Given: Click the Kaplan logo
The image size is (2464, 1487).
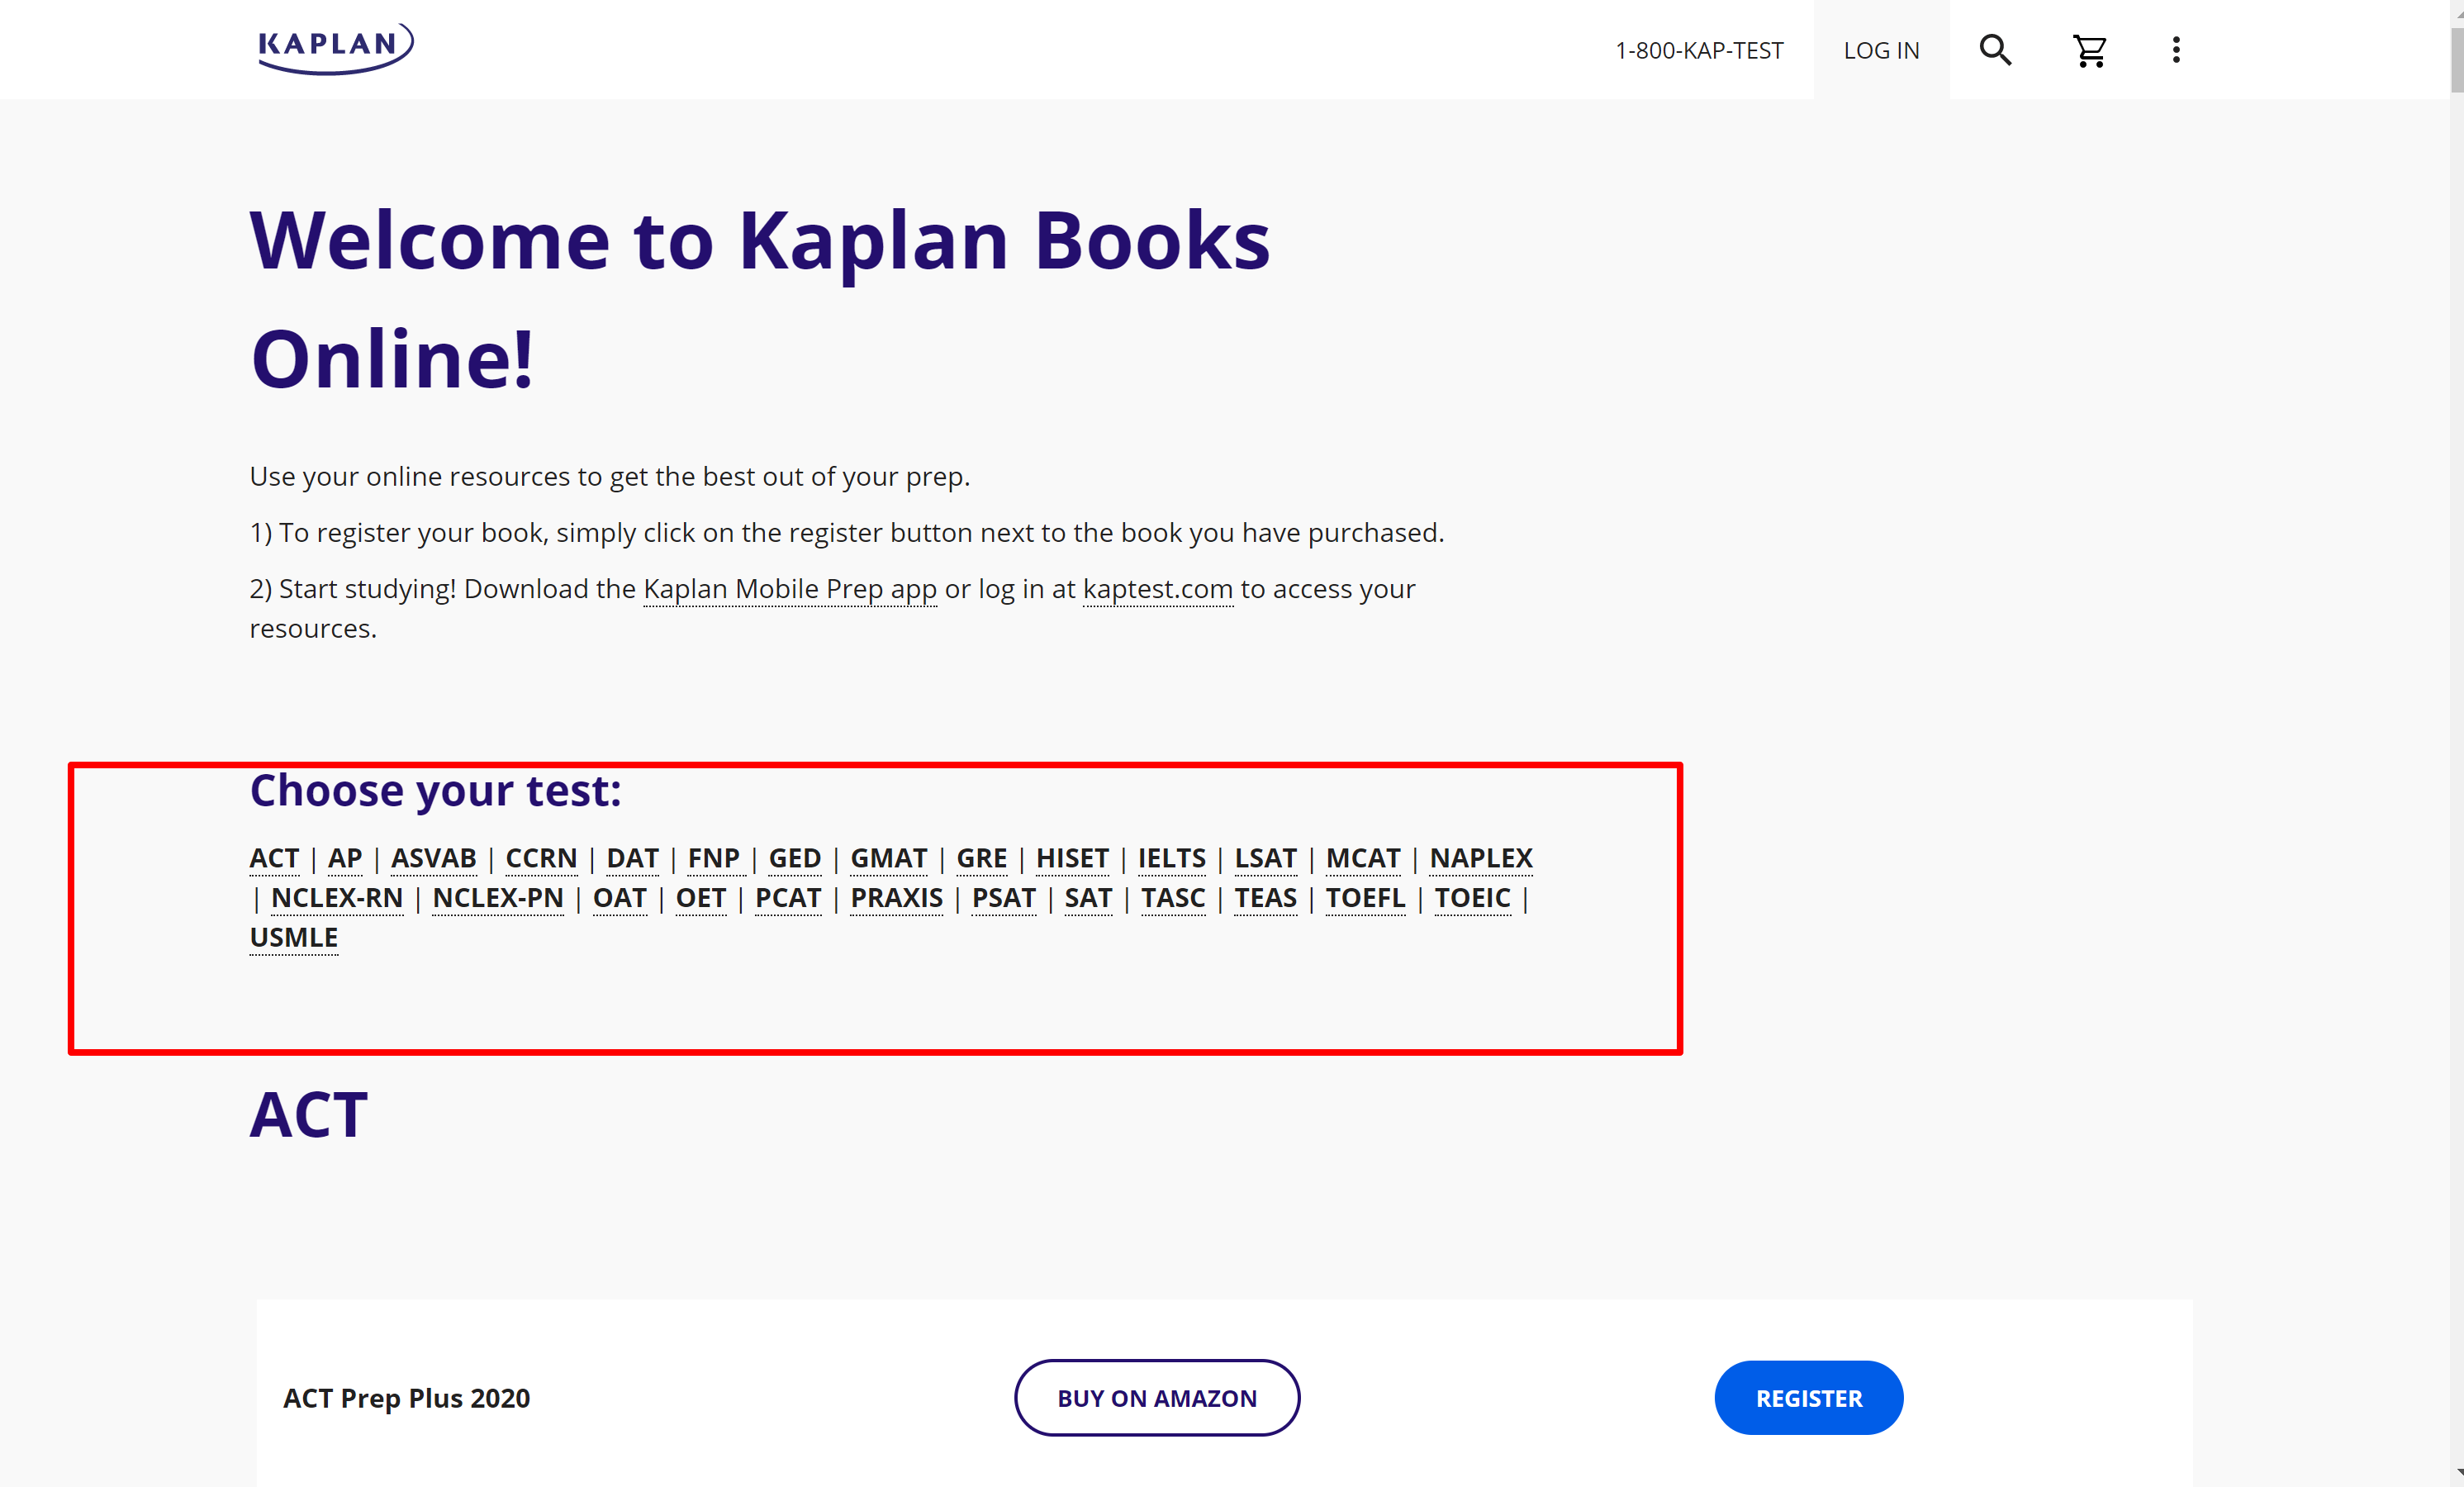Looking at the screenshot, I should point(335,47).
